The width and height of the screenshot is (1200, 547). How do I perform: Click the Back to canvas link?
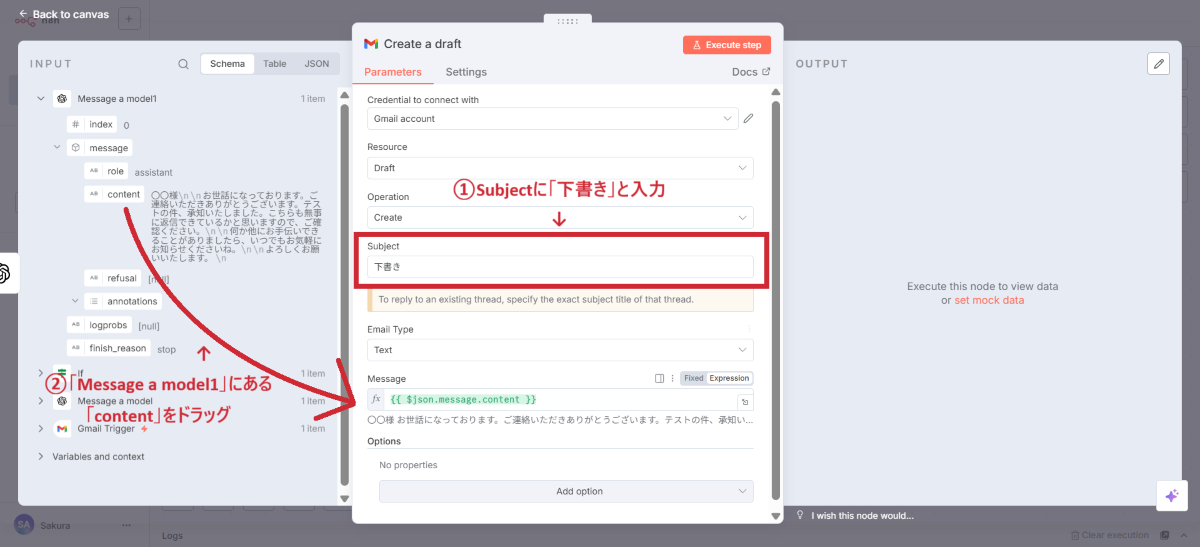coord(63,14)
